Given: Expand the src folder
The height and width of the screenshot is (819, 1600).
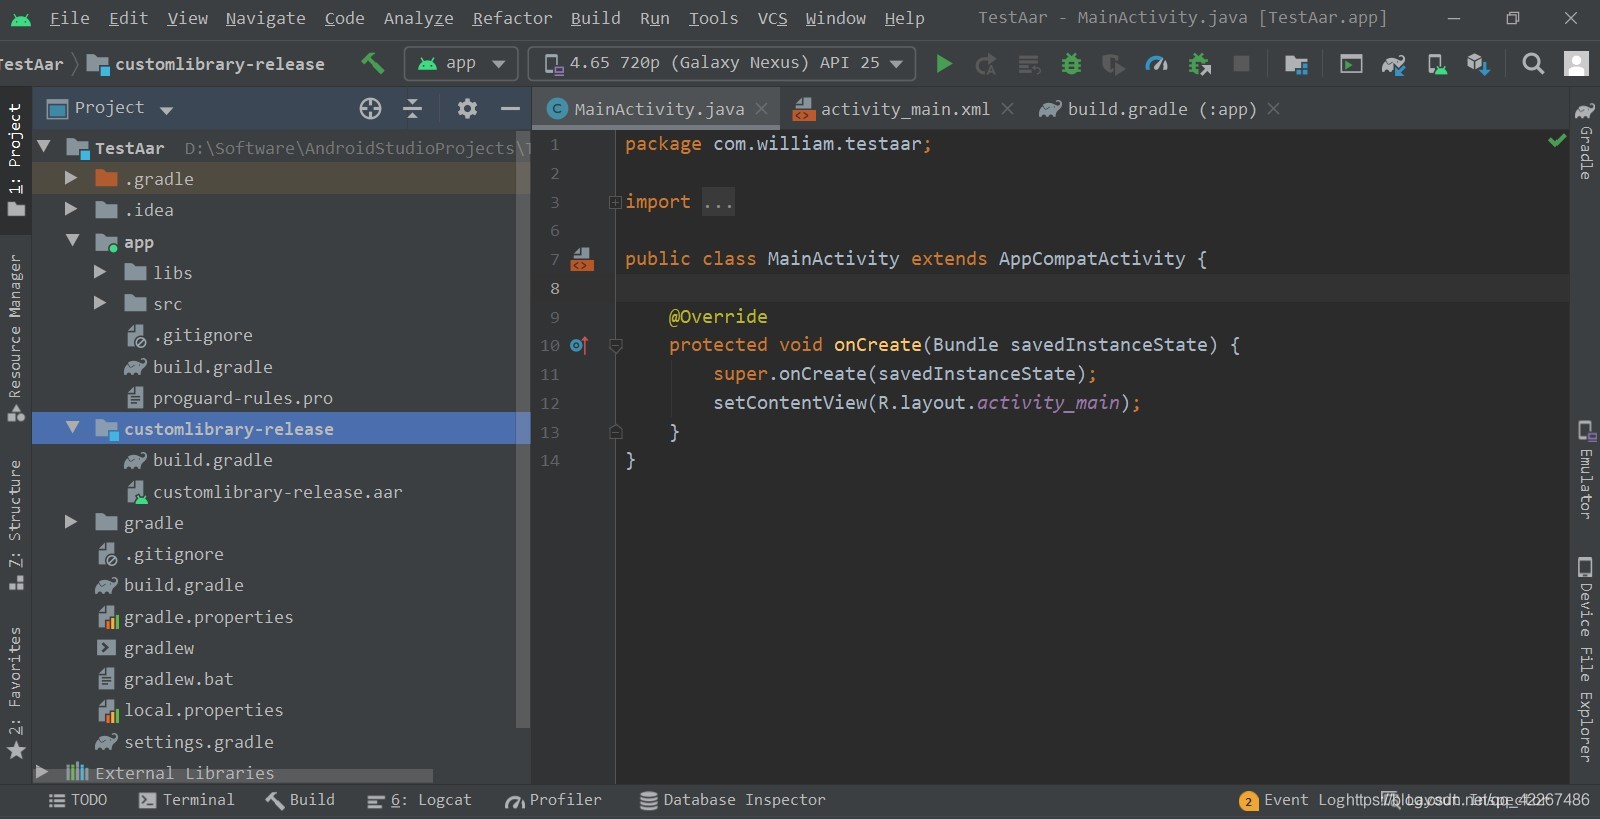Looking at the screenshot, I should [100, 303].
